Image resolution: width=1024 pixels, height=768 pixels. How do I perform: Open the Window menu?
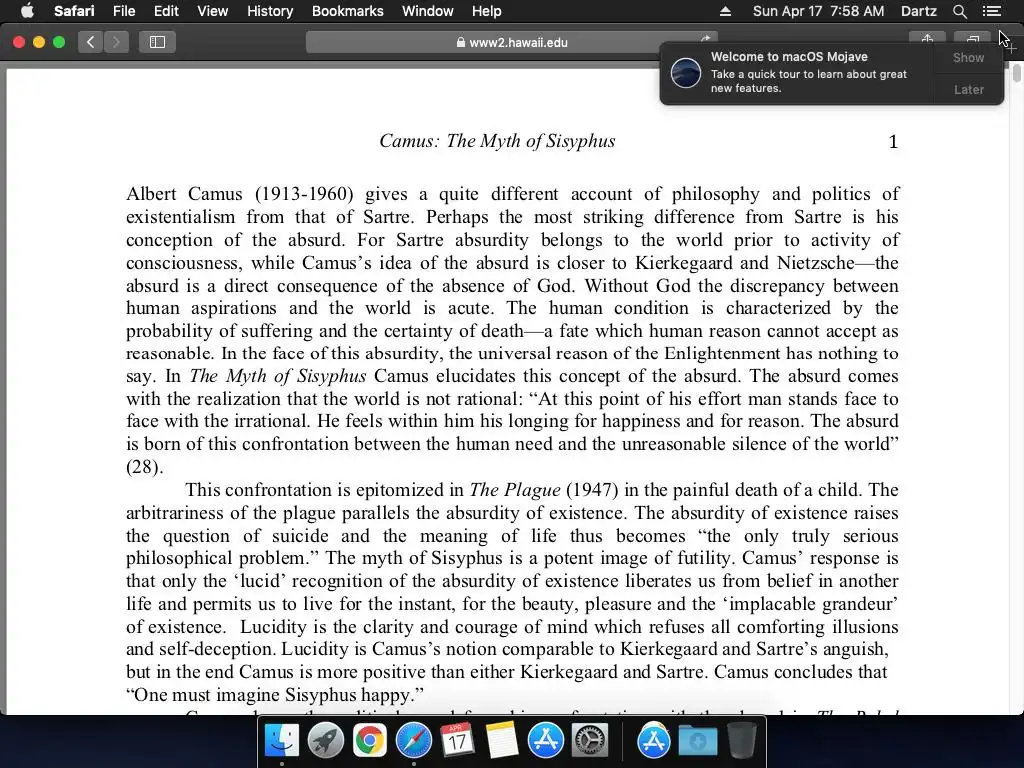[428, 11]
